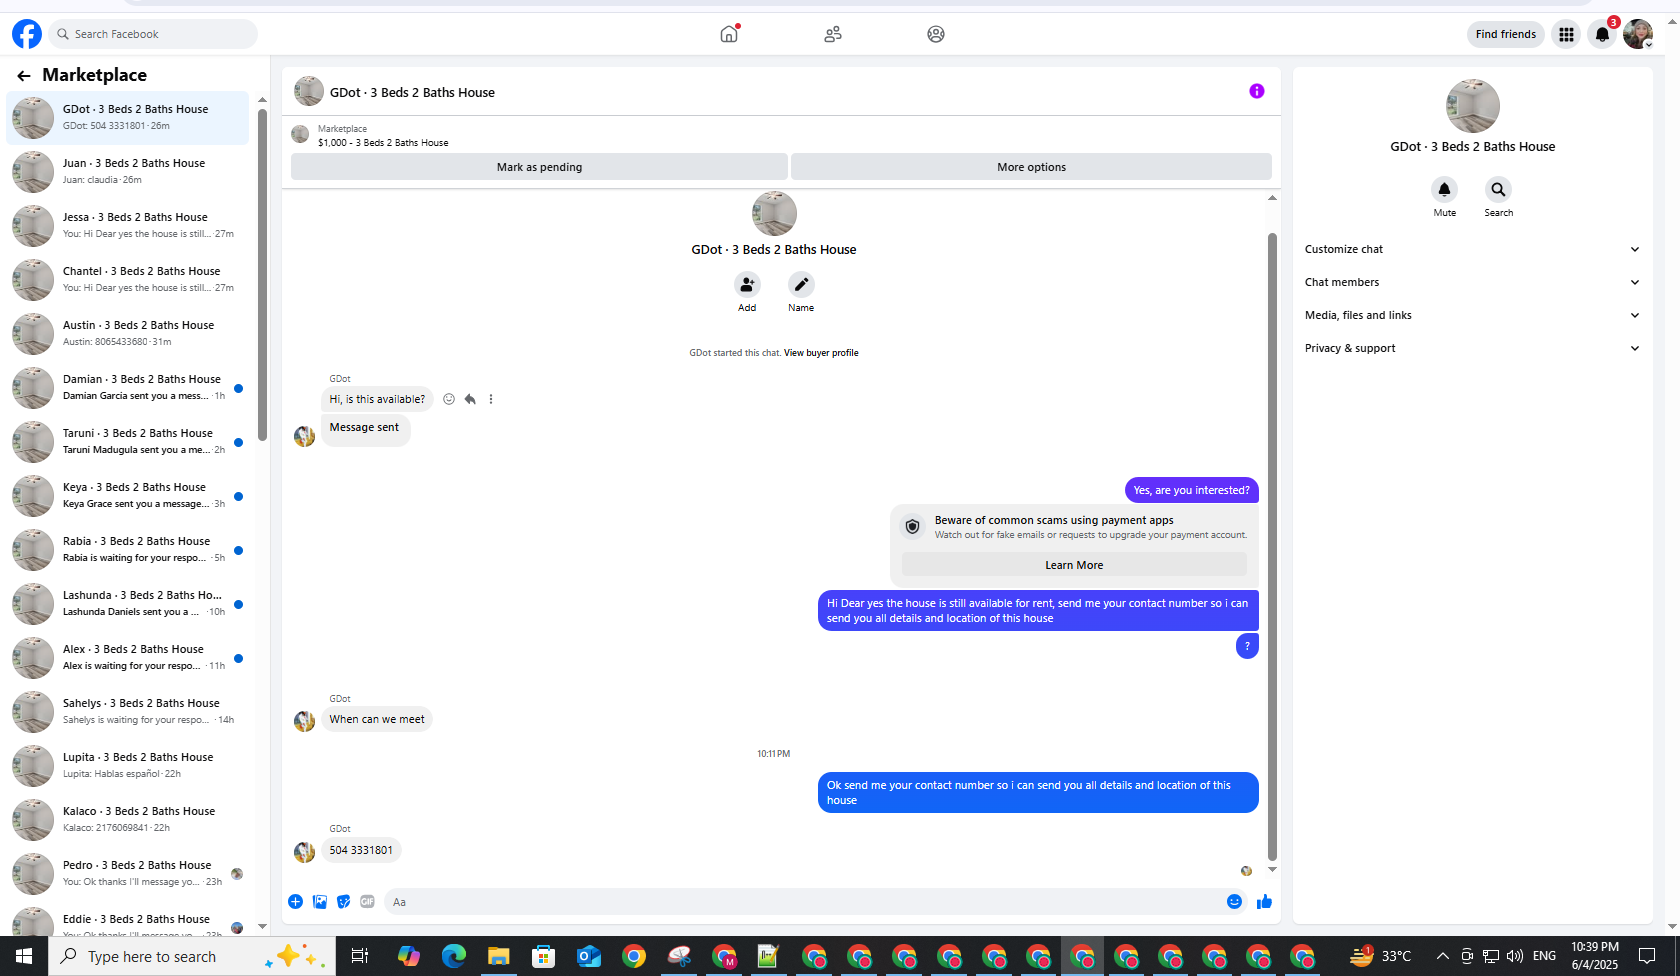
Task: Open the Facebook home logo
Action: (27, 34)
